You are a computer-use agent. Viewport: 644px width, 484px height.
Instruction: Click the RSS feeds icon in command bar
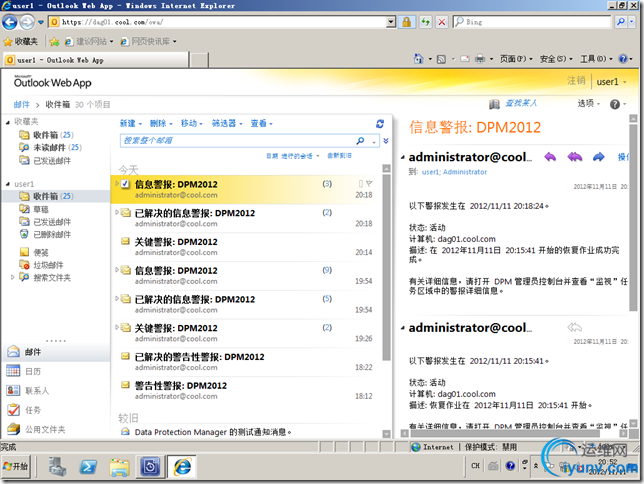[441, 59]
